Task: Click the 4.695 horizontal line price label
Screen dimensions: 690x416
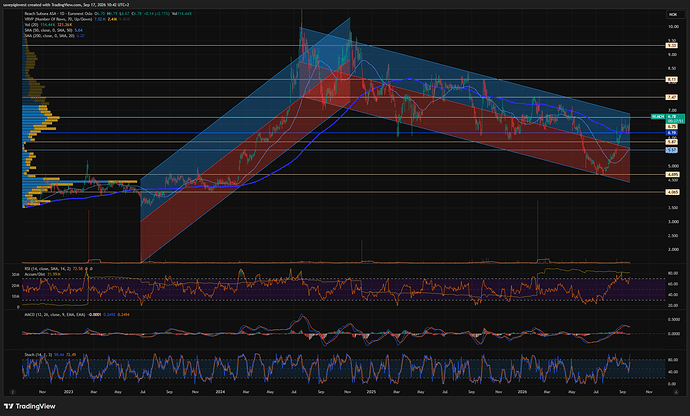Action: 672,174
